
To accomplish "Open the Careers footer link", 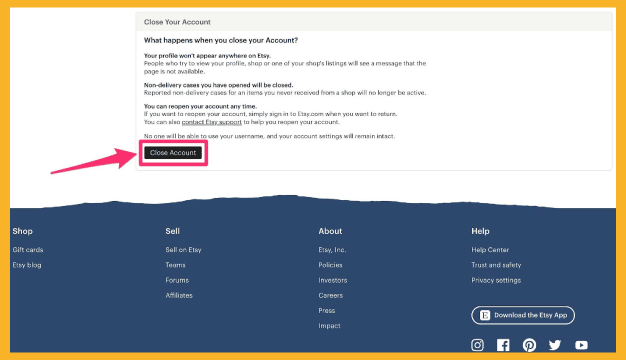I will pyautogui.click(x=331, y=295).
